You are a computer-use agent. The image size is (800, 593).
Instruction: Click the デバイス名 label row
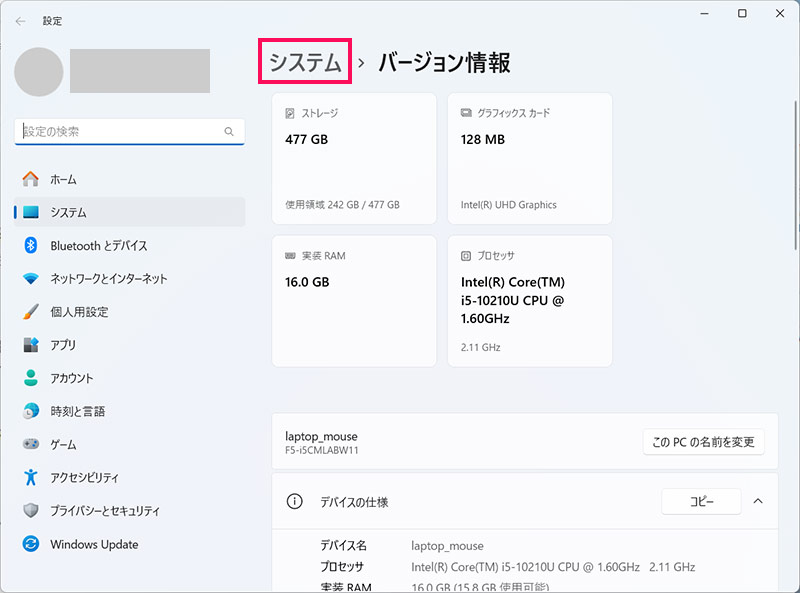(x=343, y=546)
